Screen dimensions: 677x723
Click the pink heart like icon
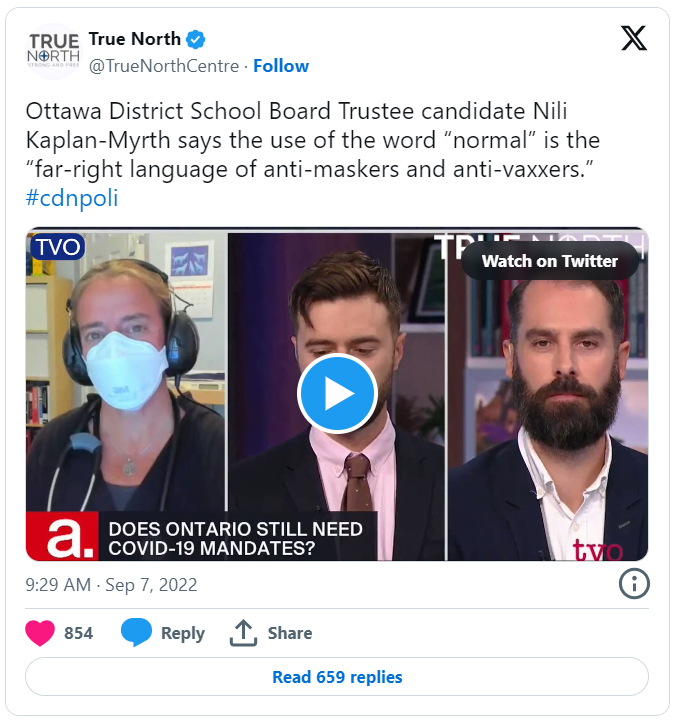point(40,633)
